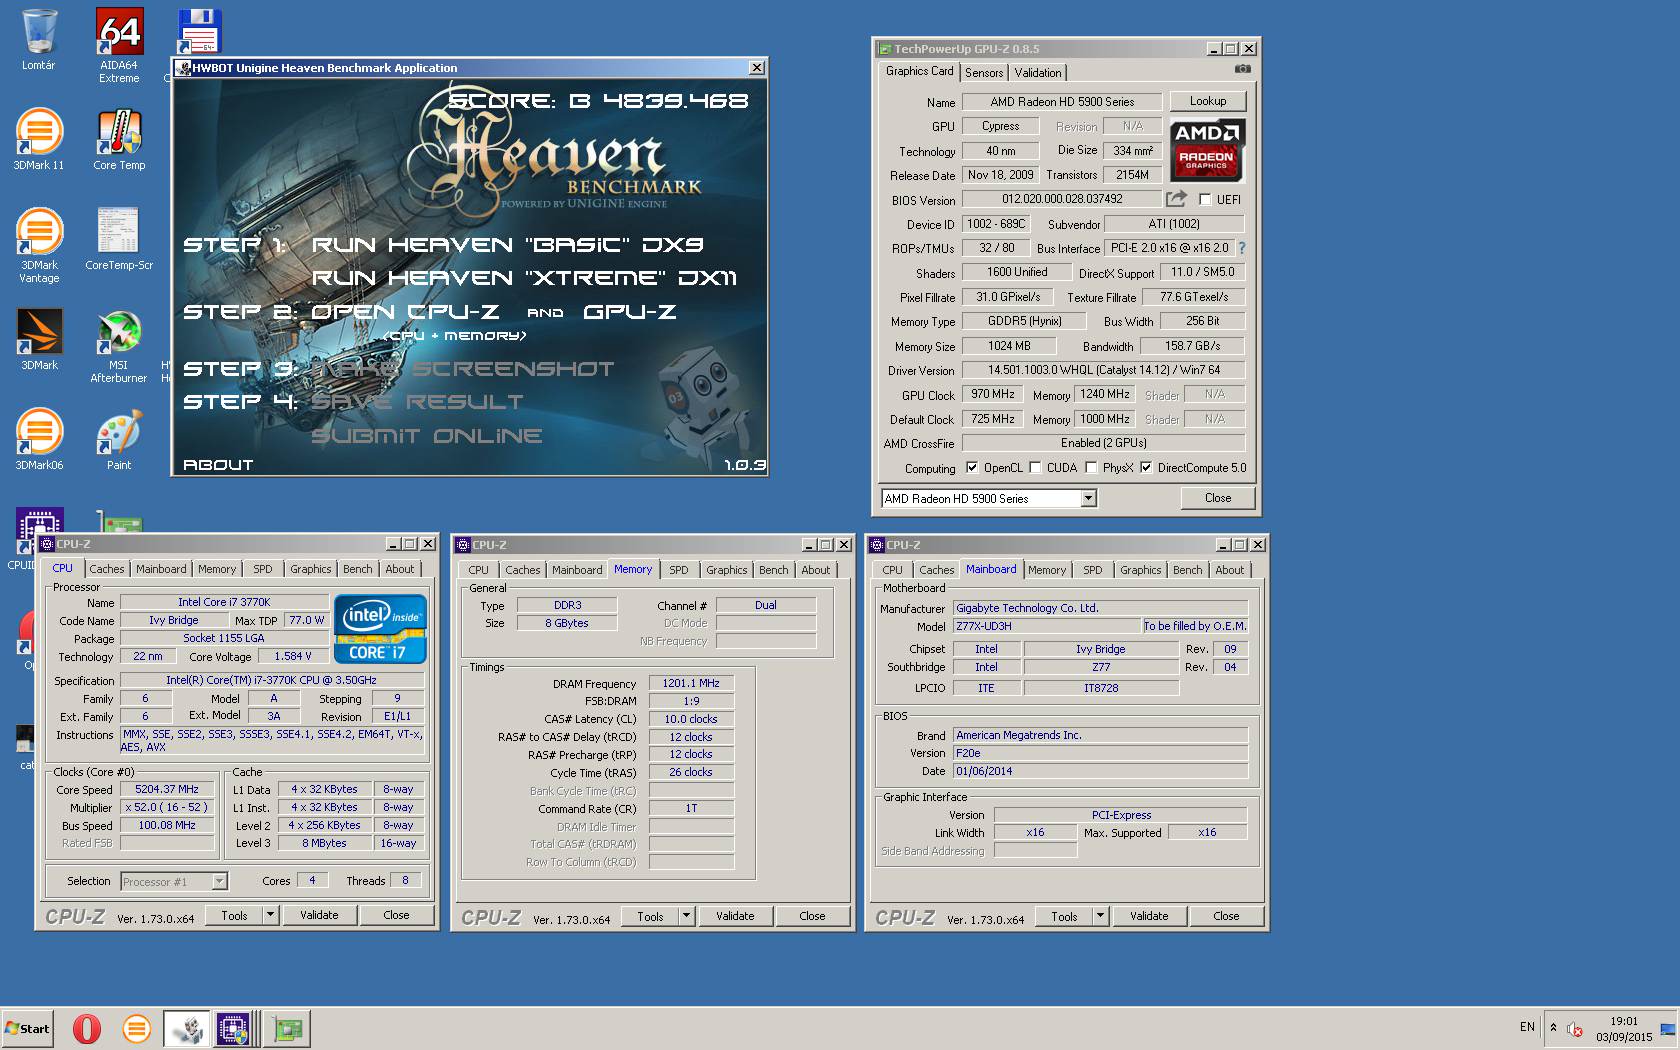Click the BIOS Version F20e field
This screenshot has height=1050, width=1680.
coord(1100,753)
